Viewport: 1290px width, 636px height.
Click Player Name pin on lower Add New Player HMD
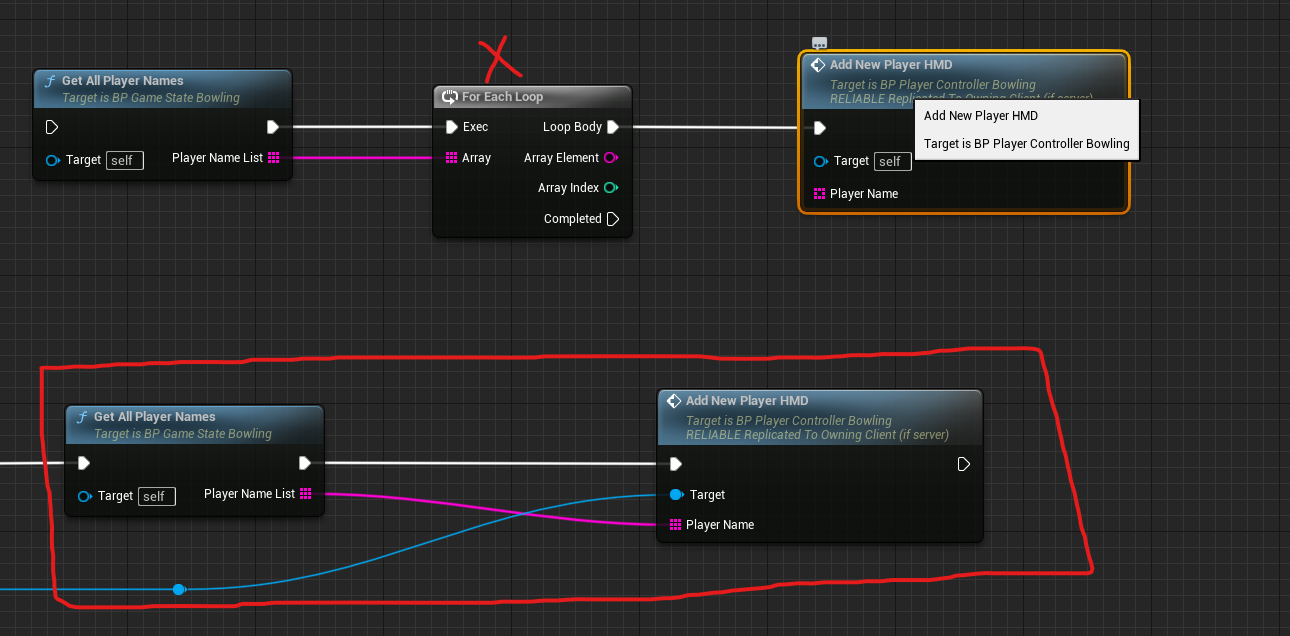coord(676,525)
